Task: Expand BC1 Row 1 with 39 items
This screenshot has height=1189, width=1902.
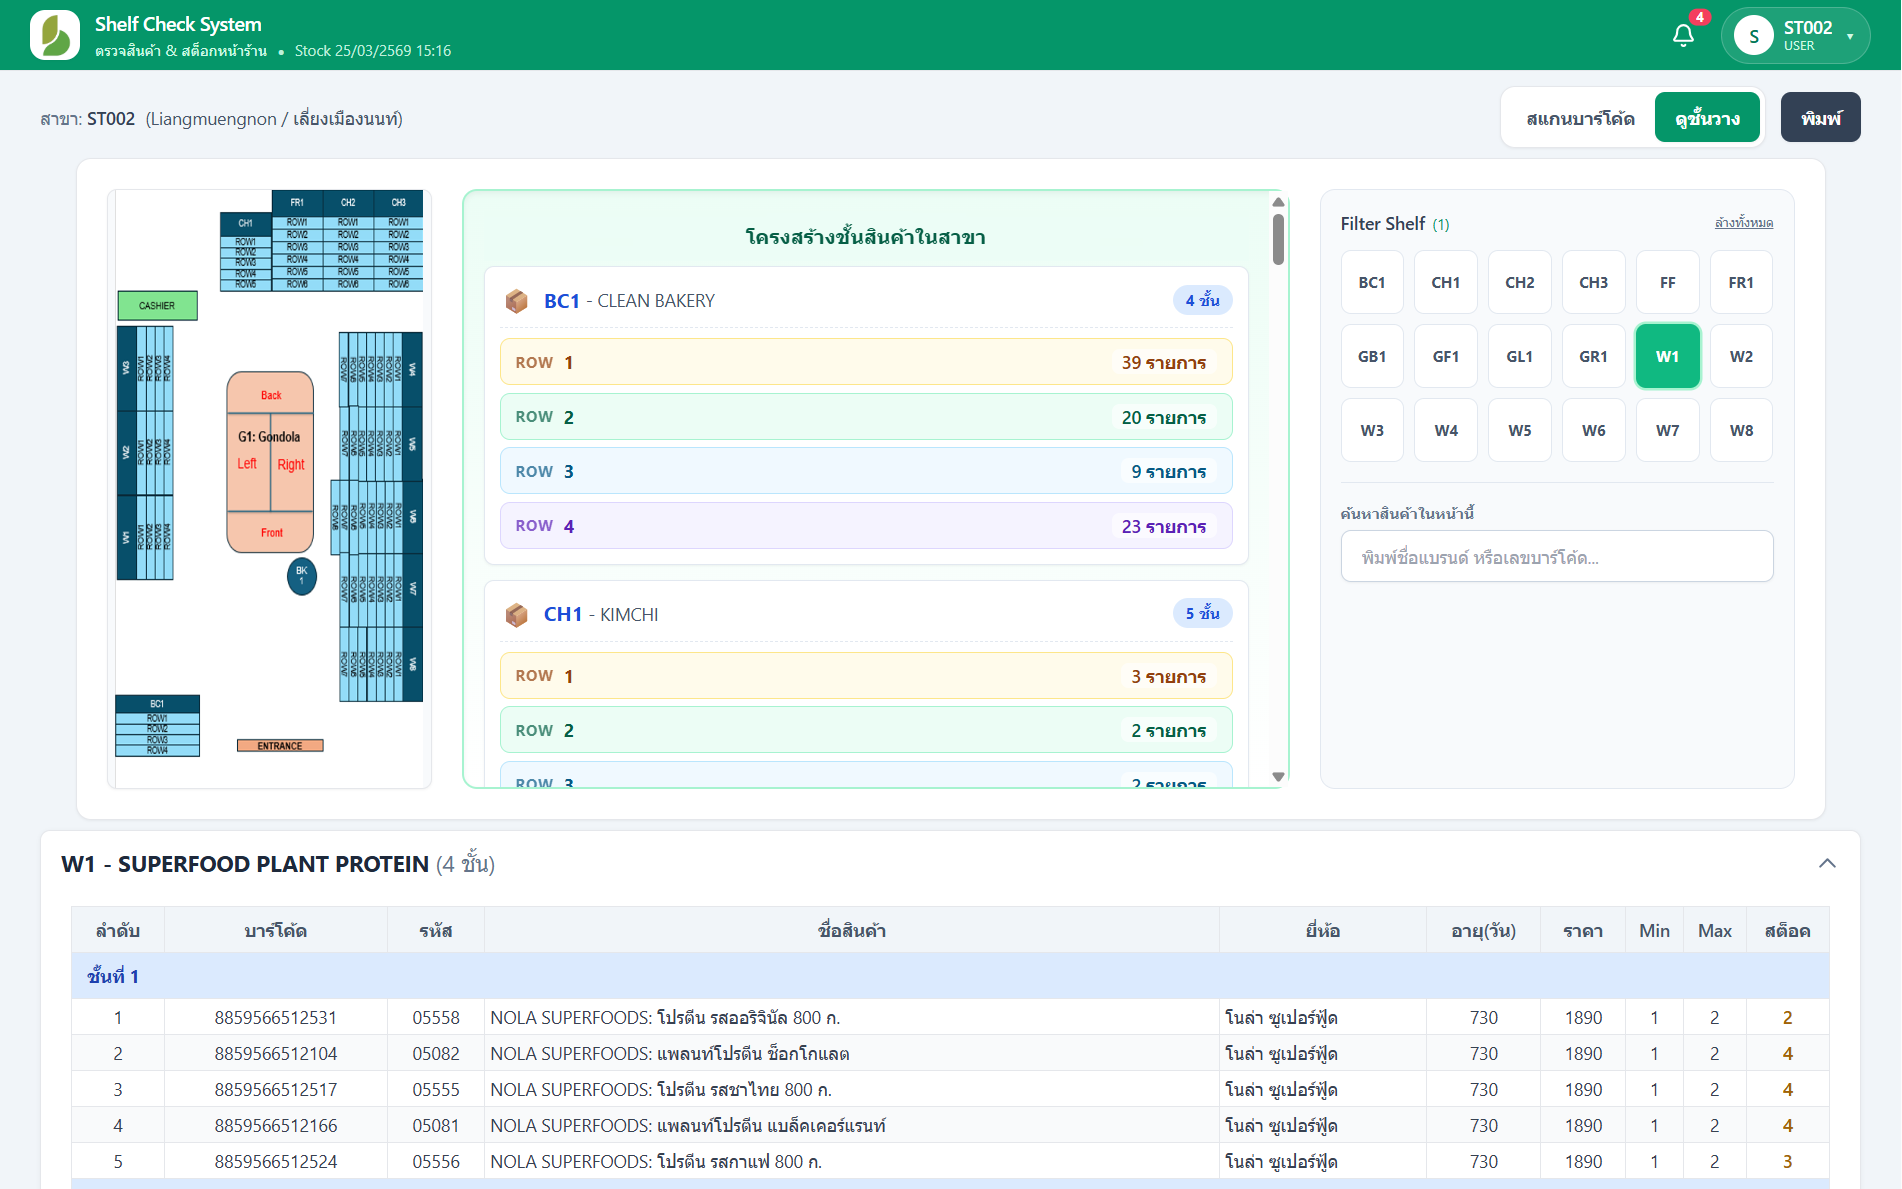Action: 865,362
